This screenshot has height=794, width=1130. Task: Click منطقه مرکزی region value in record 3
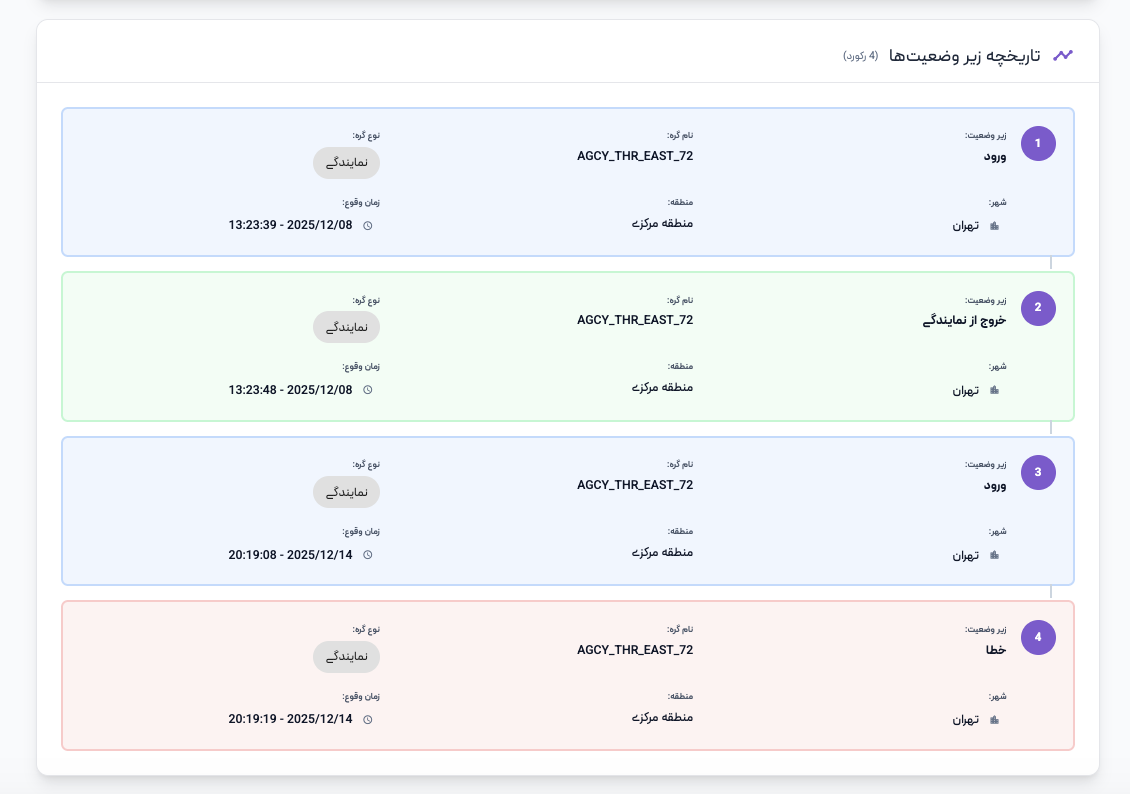pyautogui.click(x=662, y=552)
